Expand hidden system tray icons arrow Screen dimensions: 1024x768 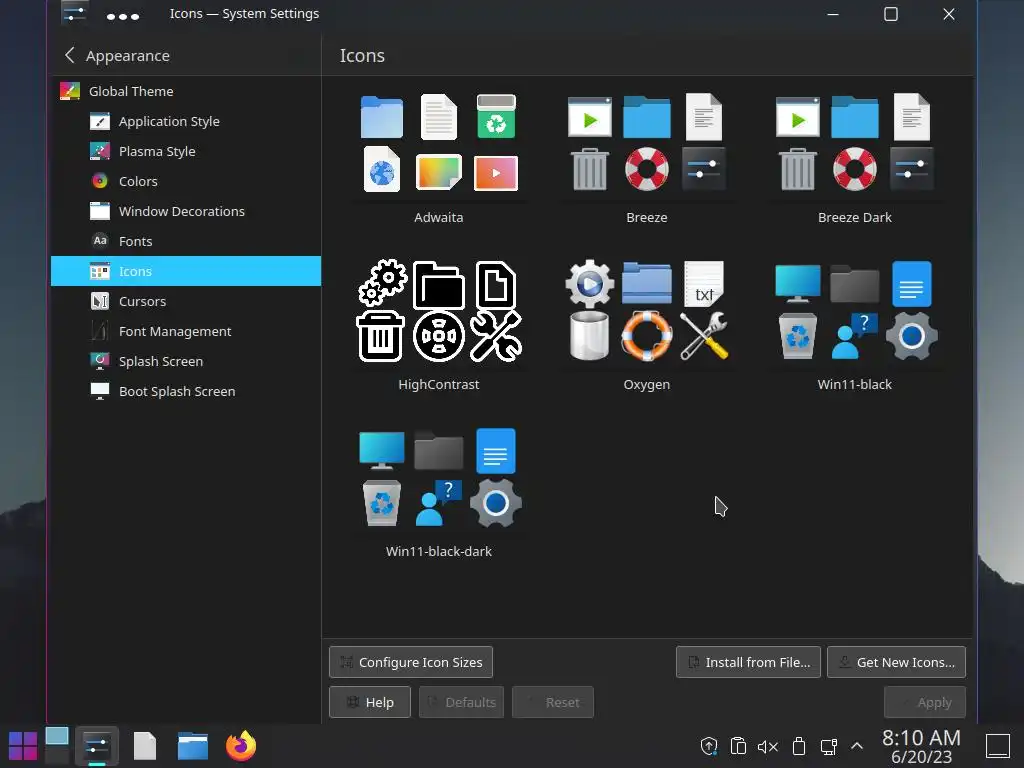pos(857,746)
